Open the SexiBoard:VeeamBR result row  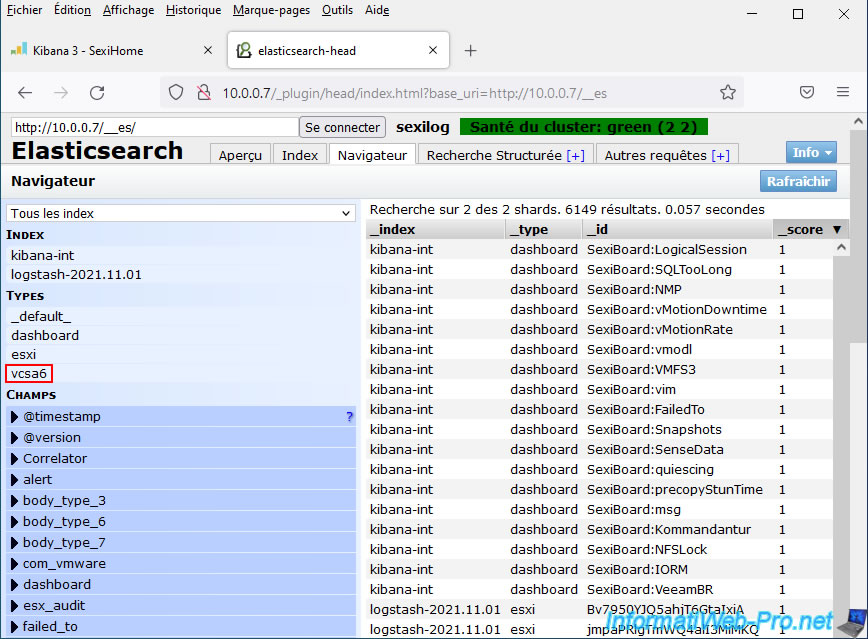coord(600,590)
